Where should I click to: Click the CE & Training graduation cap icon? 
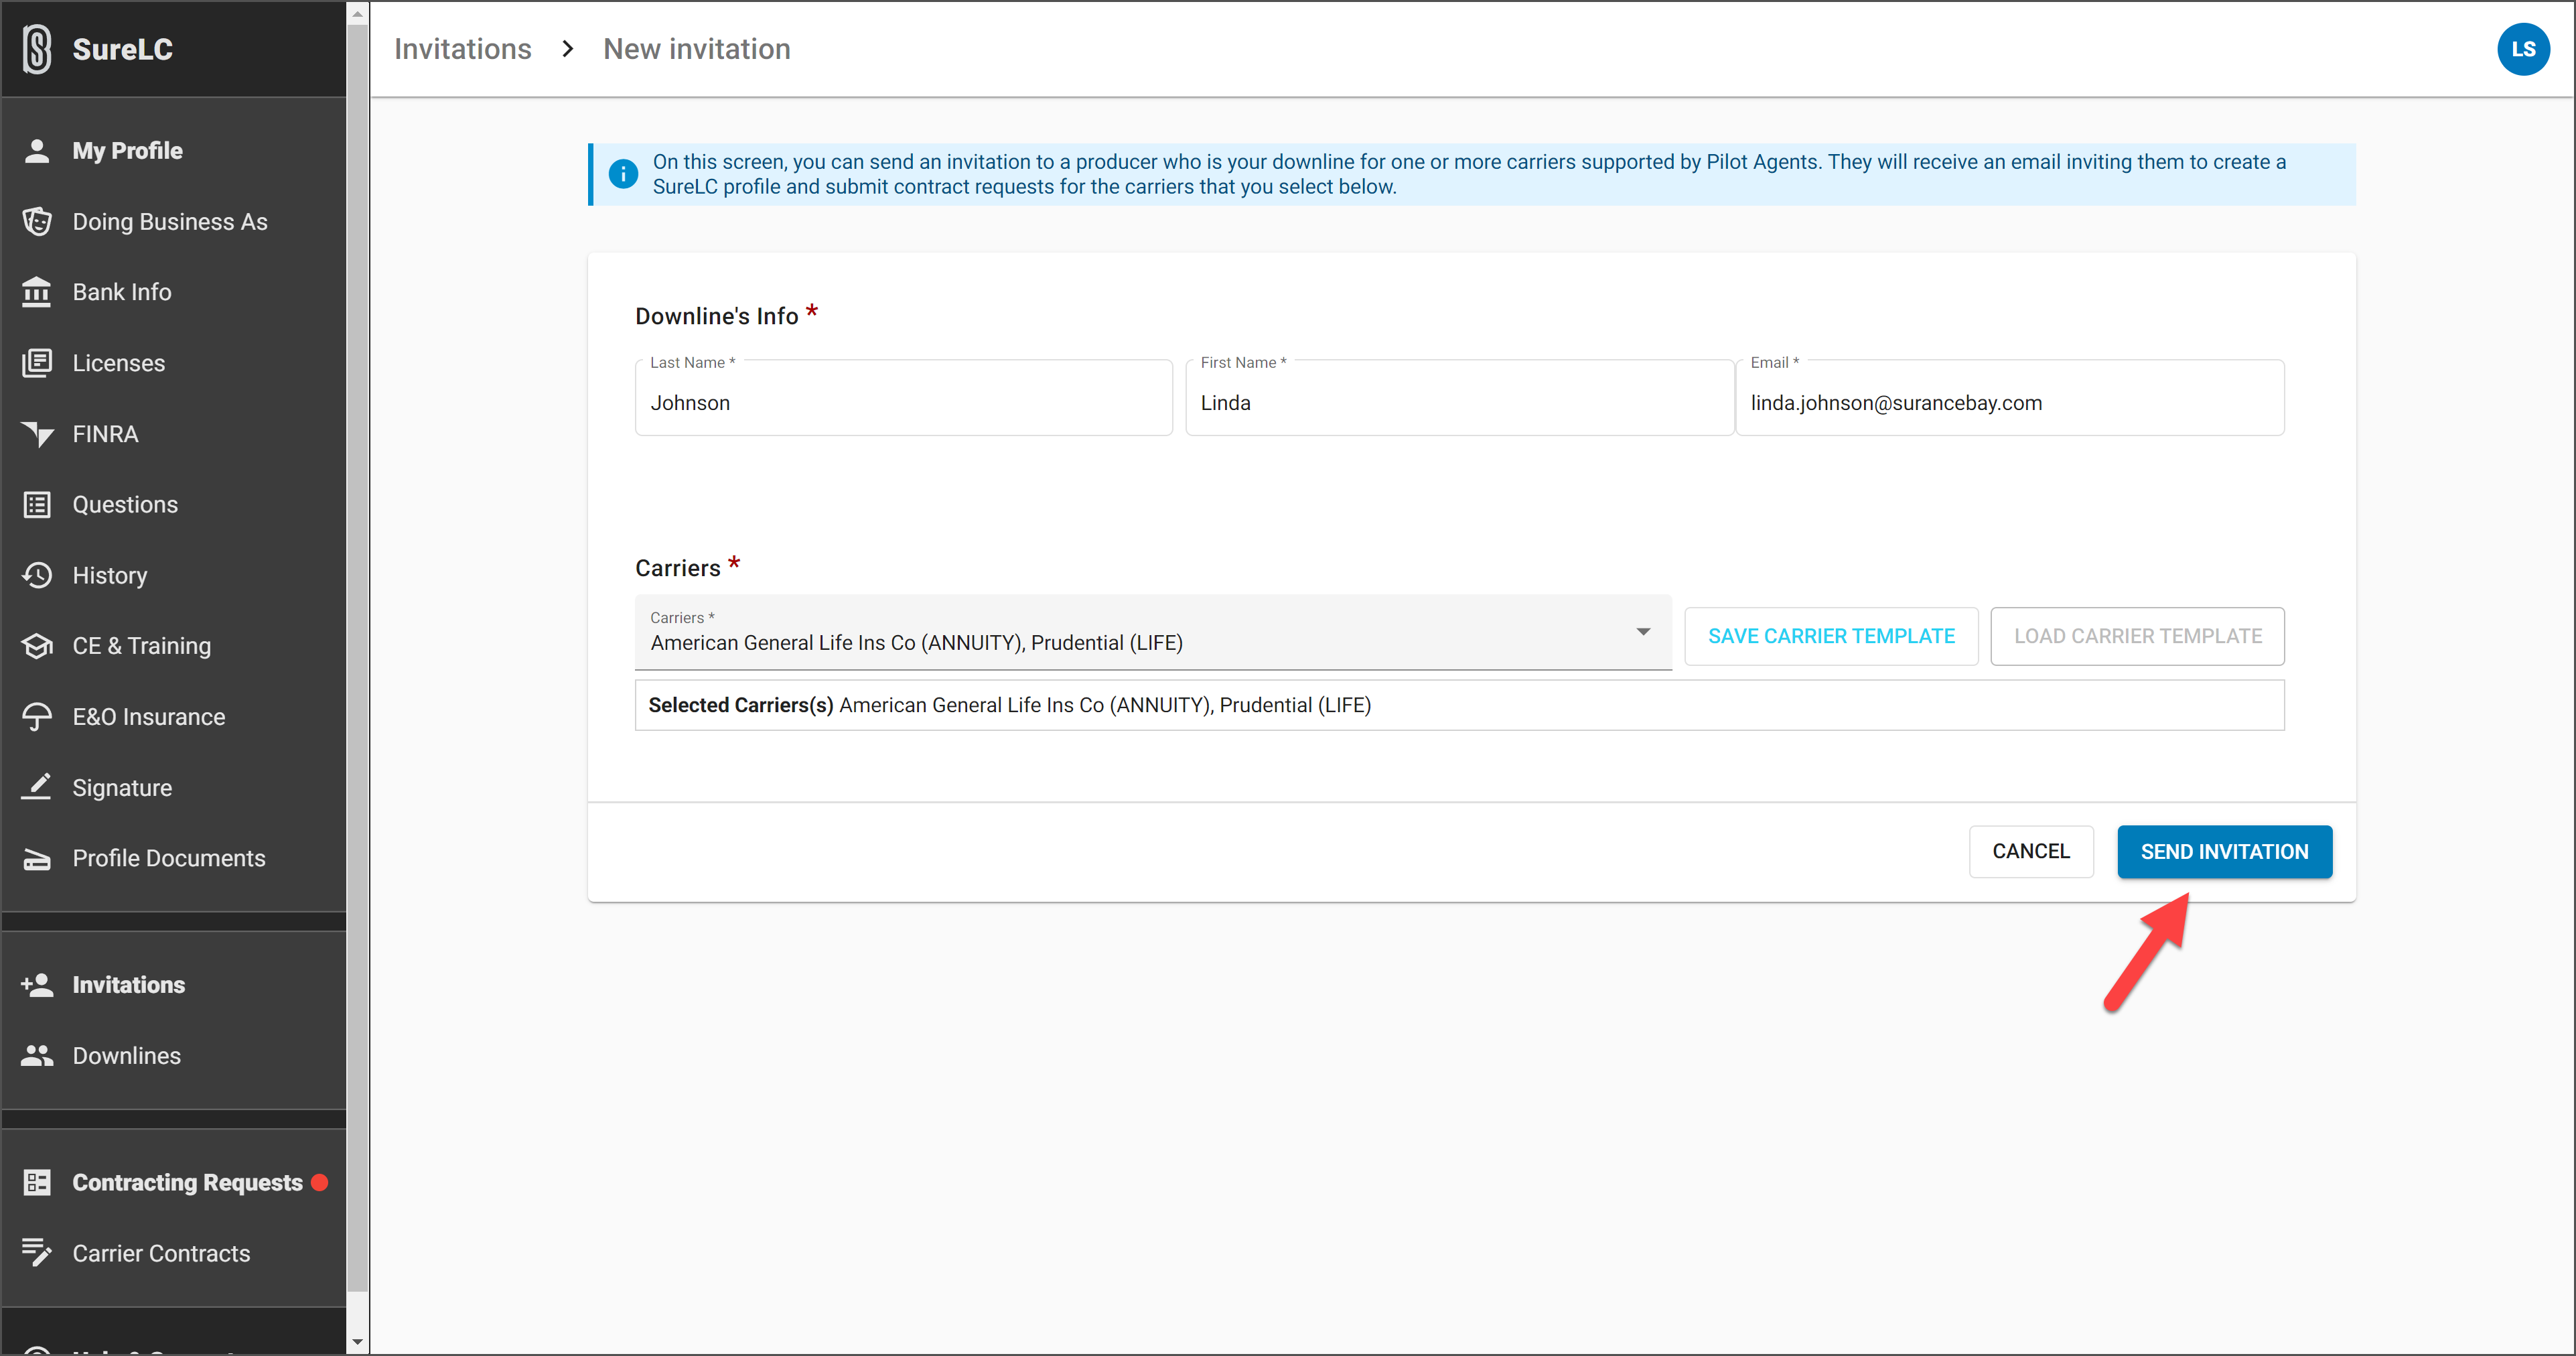(x=37, y=646)
